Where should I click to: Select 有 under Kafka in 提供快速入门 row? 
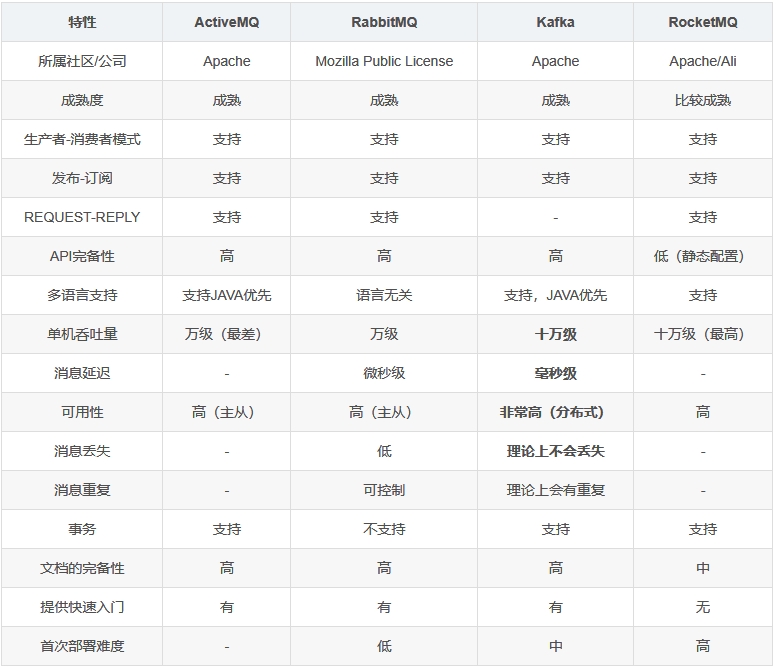(x=555, y=607)
